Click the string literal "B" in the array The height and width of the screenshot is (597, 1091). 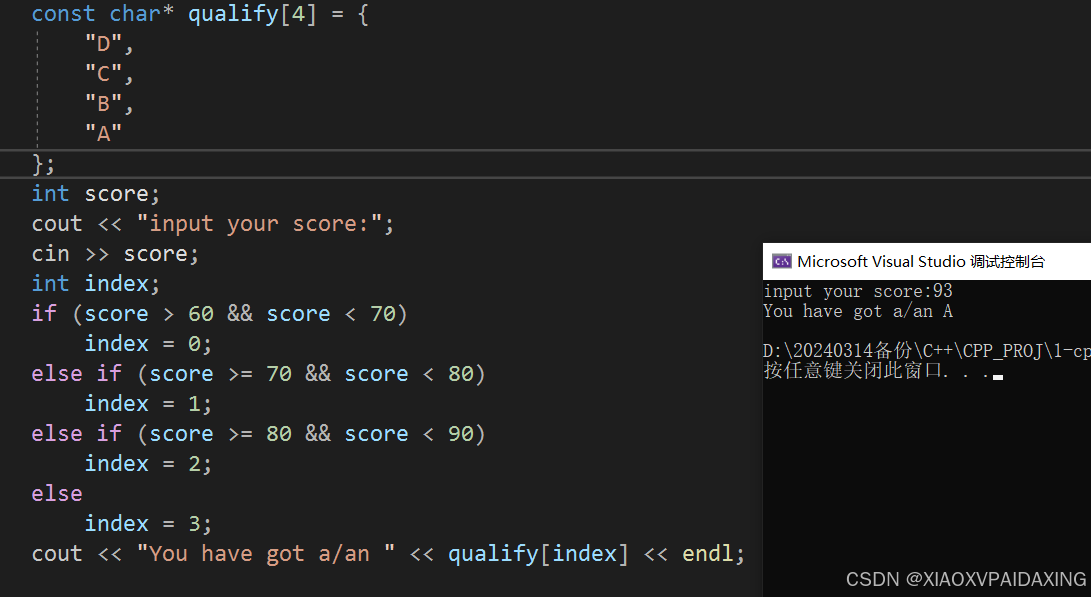coord(104,104)
